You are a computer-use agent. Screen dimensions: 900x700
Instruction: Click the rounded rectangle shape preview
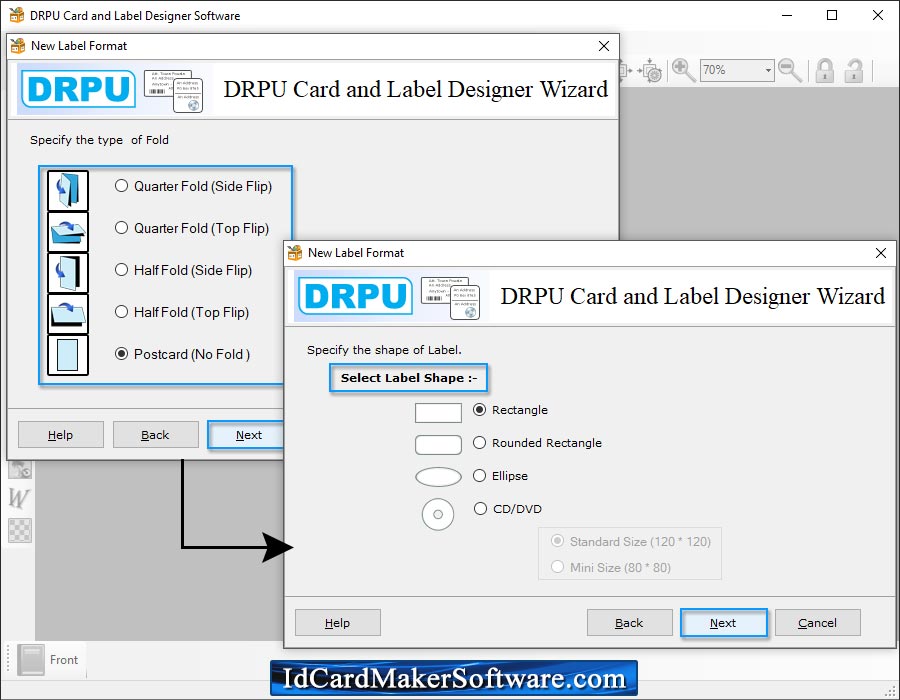(x=439, y=445)
